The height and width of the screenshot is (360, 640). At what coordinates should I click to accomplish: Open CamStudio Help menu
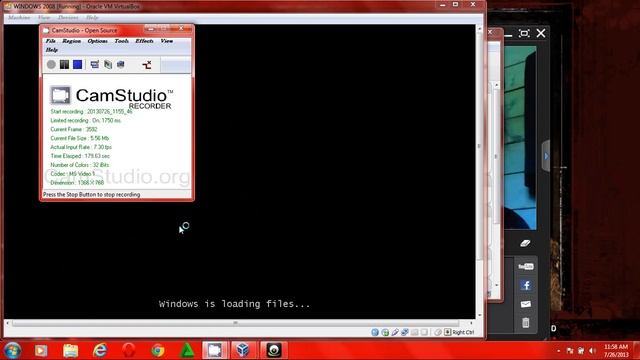pyautogui.click(x=51, y=50)
